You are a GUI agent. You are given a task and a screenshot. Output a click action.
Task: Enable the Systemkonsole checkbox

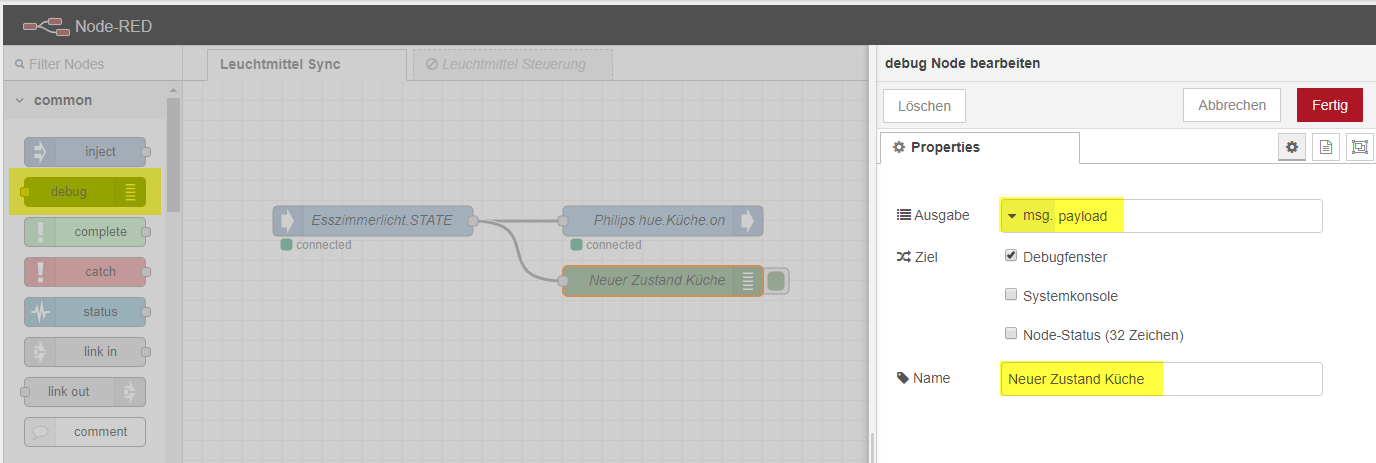[x=1010, y=295]
